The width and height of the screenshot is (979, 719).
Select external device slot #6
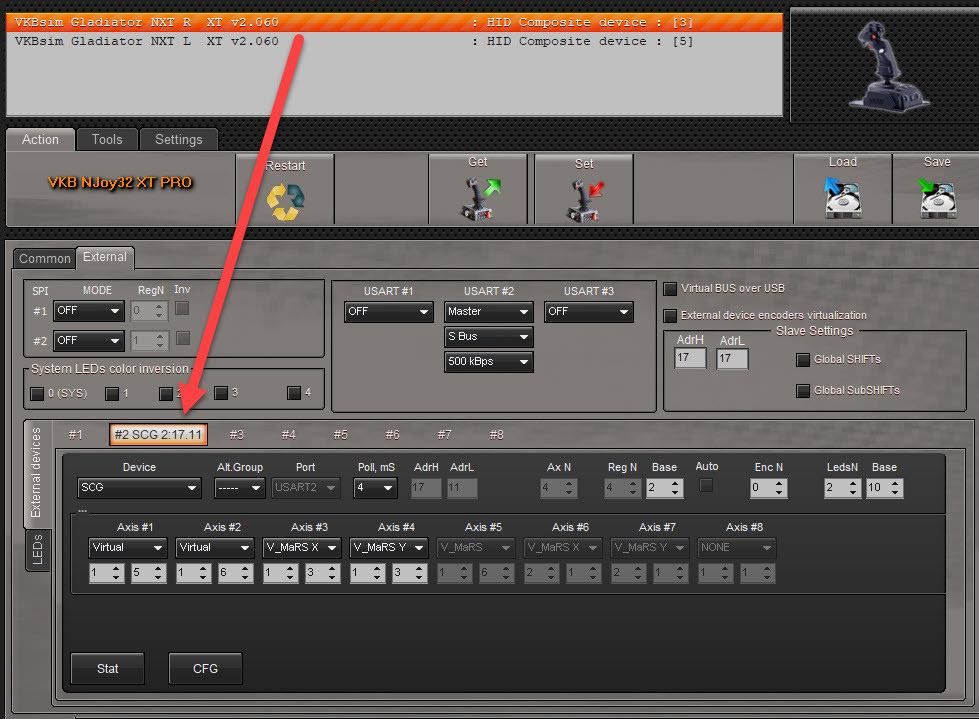pos(392,434)
